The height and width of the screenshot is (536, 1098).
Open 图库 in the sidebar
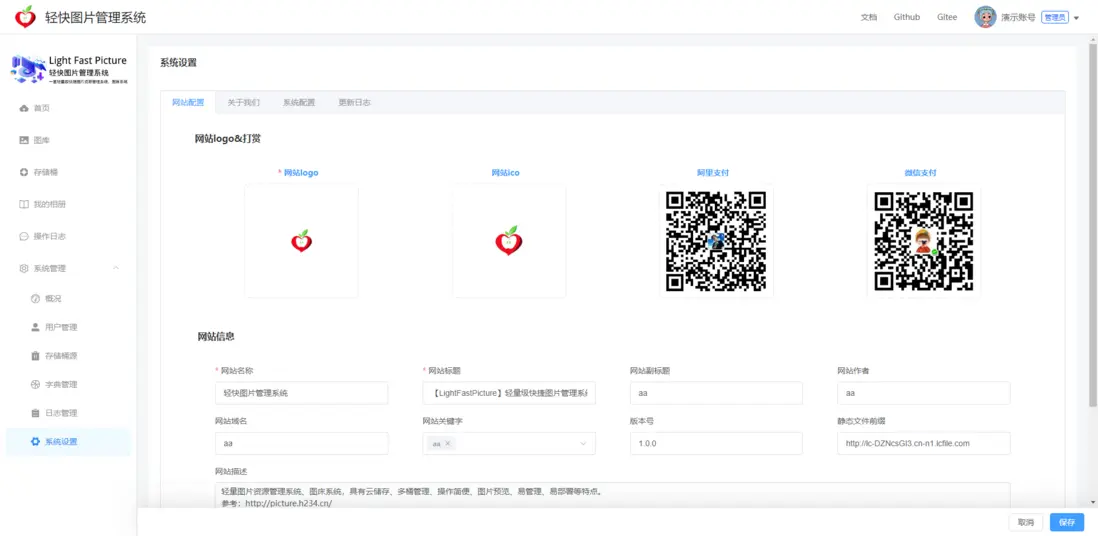42,140
